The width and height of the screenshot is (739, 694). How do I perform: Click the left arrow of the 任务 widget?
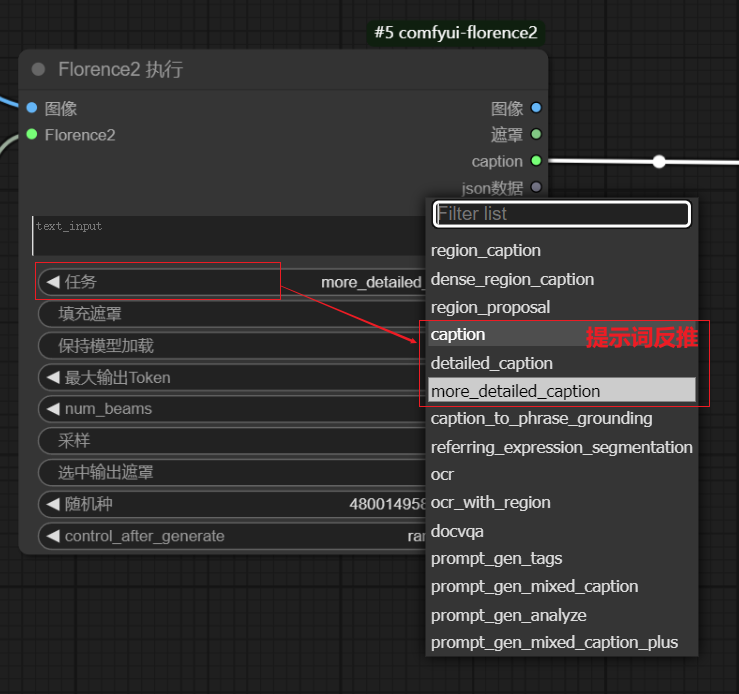point(53,282)
